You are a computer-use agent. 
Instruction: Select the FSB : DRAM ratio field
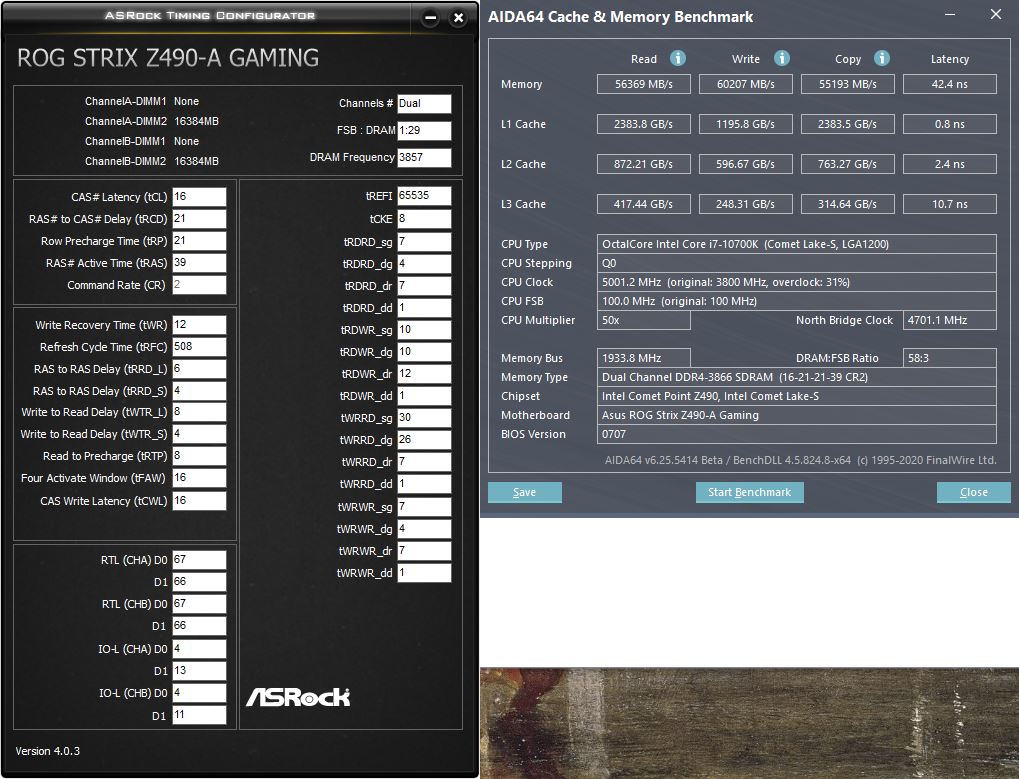point(424,131)
